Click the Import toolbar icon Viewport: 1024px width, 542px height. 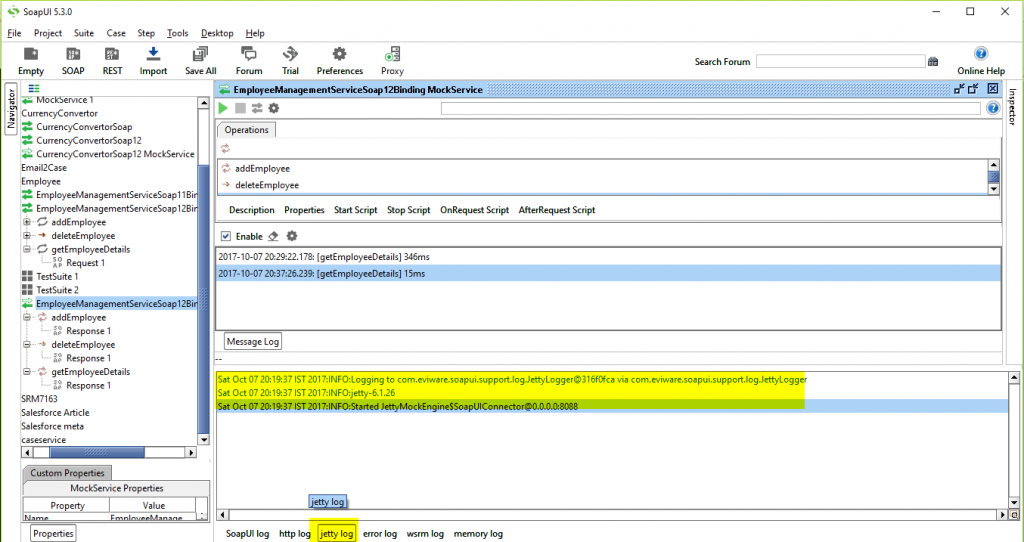coord(153,55)
